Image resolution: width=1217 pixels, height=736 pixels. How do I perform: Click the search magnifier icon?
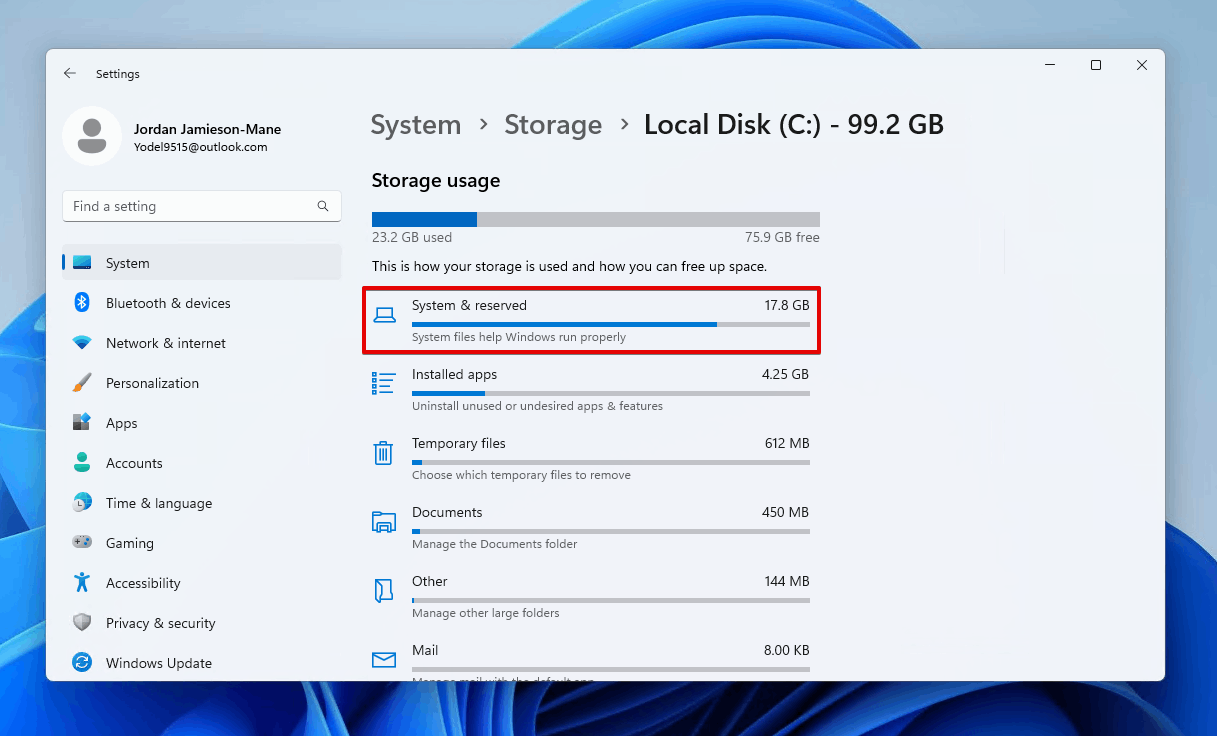323,206
